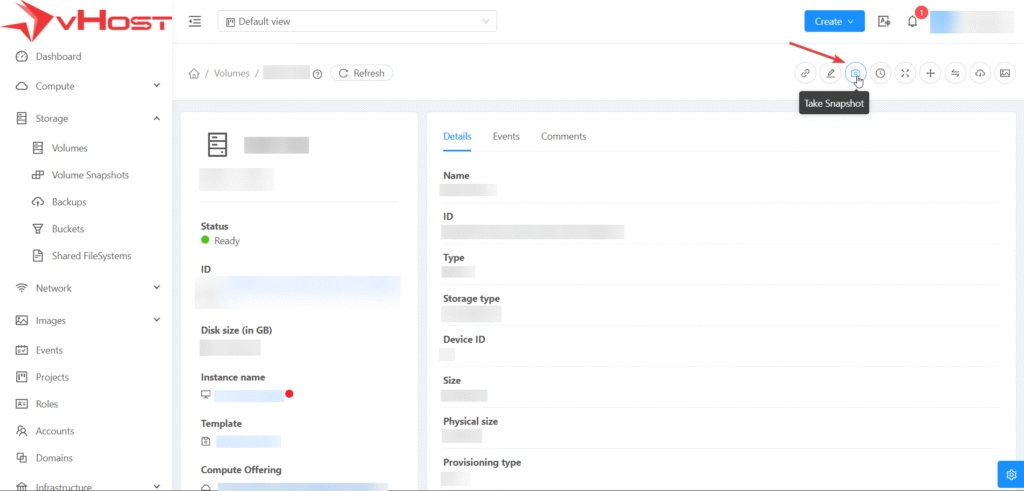This screenshot has width=1024, height=491.
Task: Click the clock recurring snapshots icon
Action: 880,73
